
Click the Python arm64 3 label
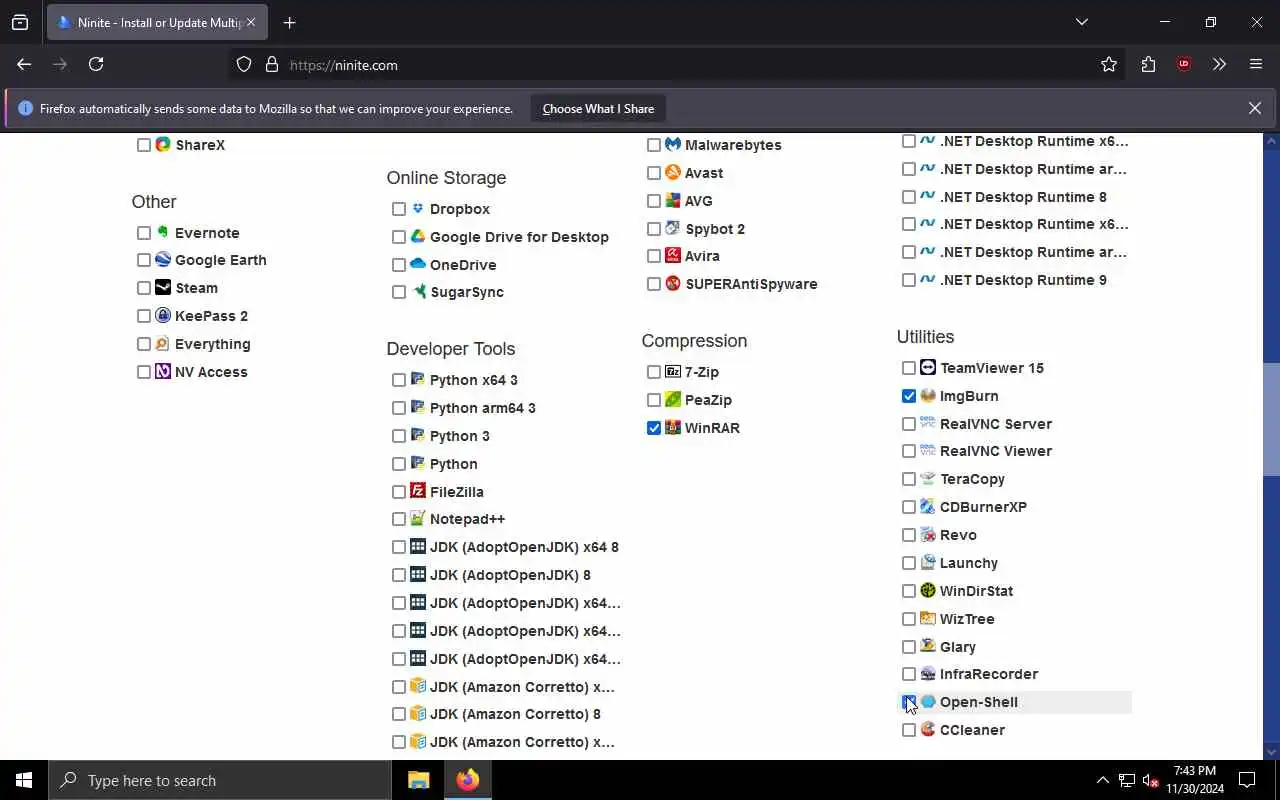(483, 408)
